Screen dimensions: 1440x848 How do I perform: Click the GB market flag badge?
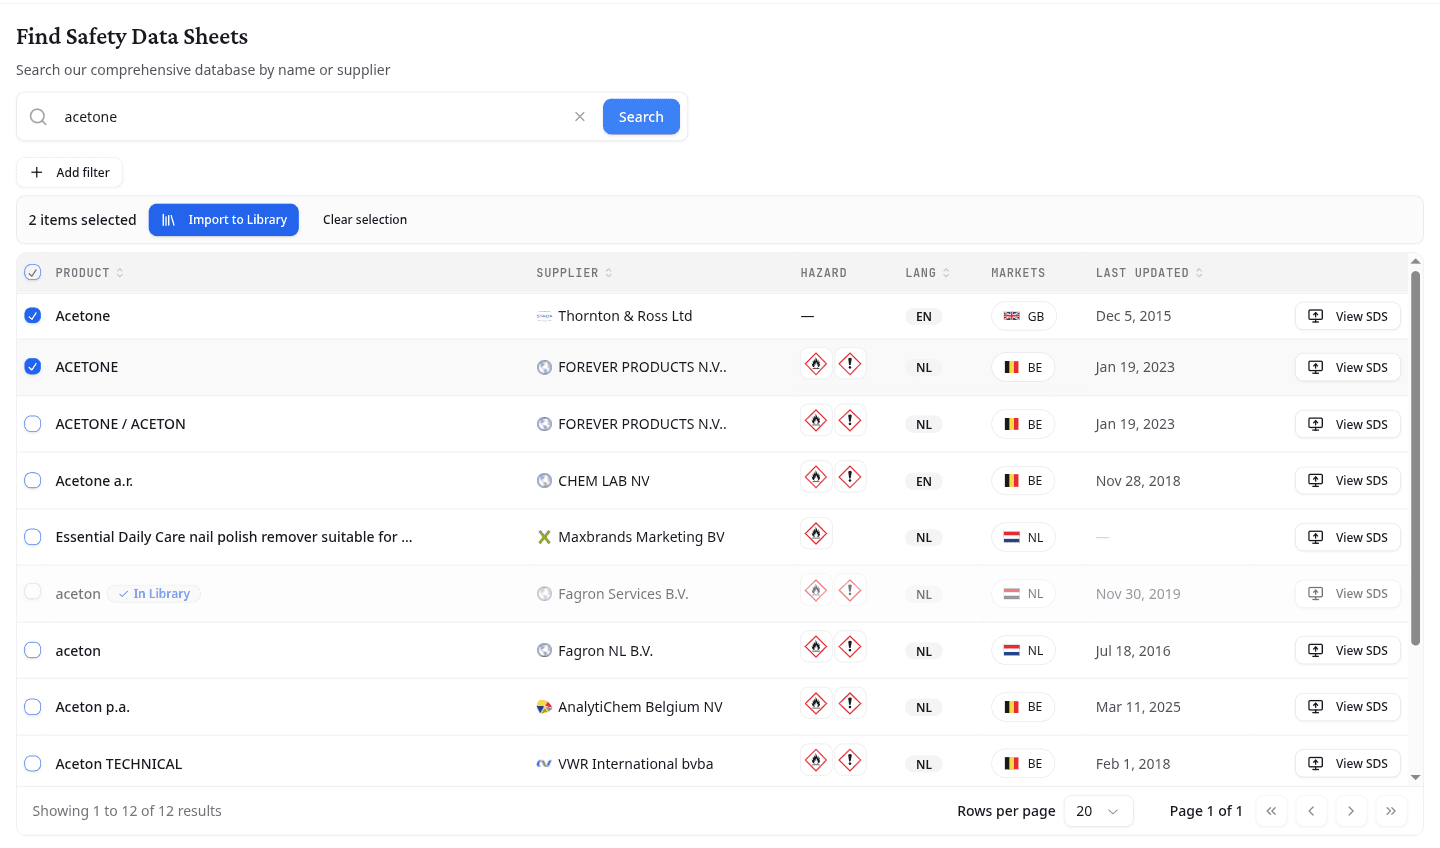[x=1024, y=316]
